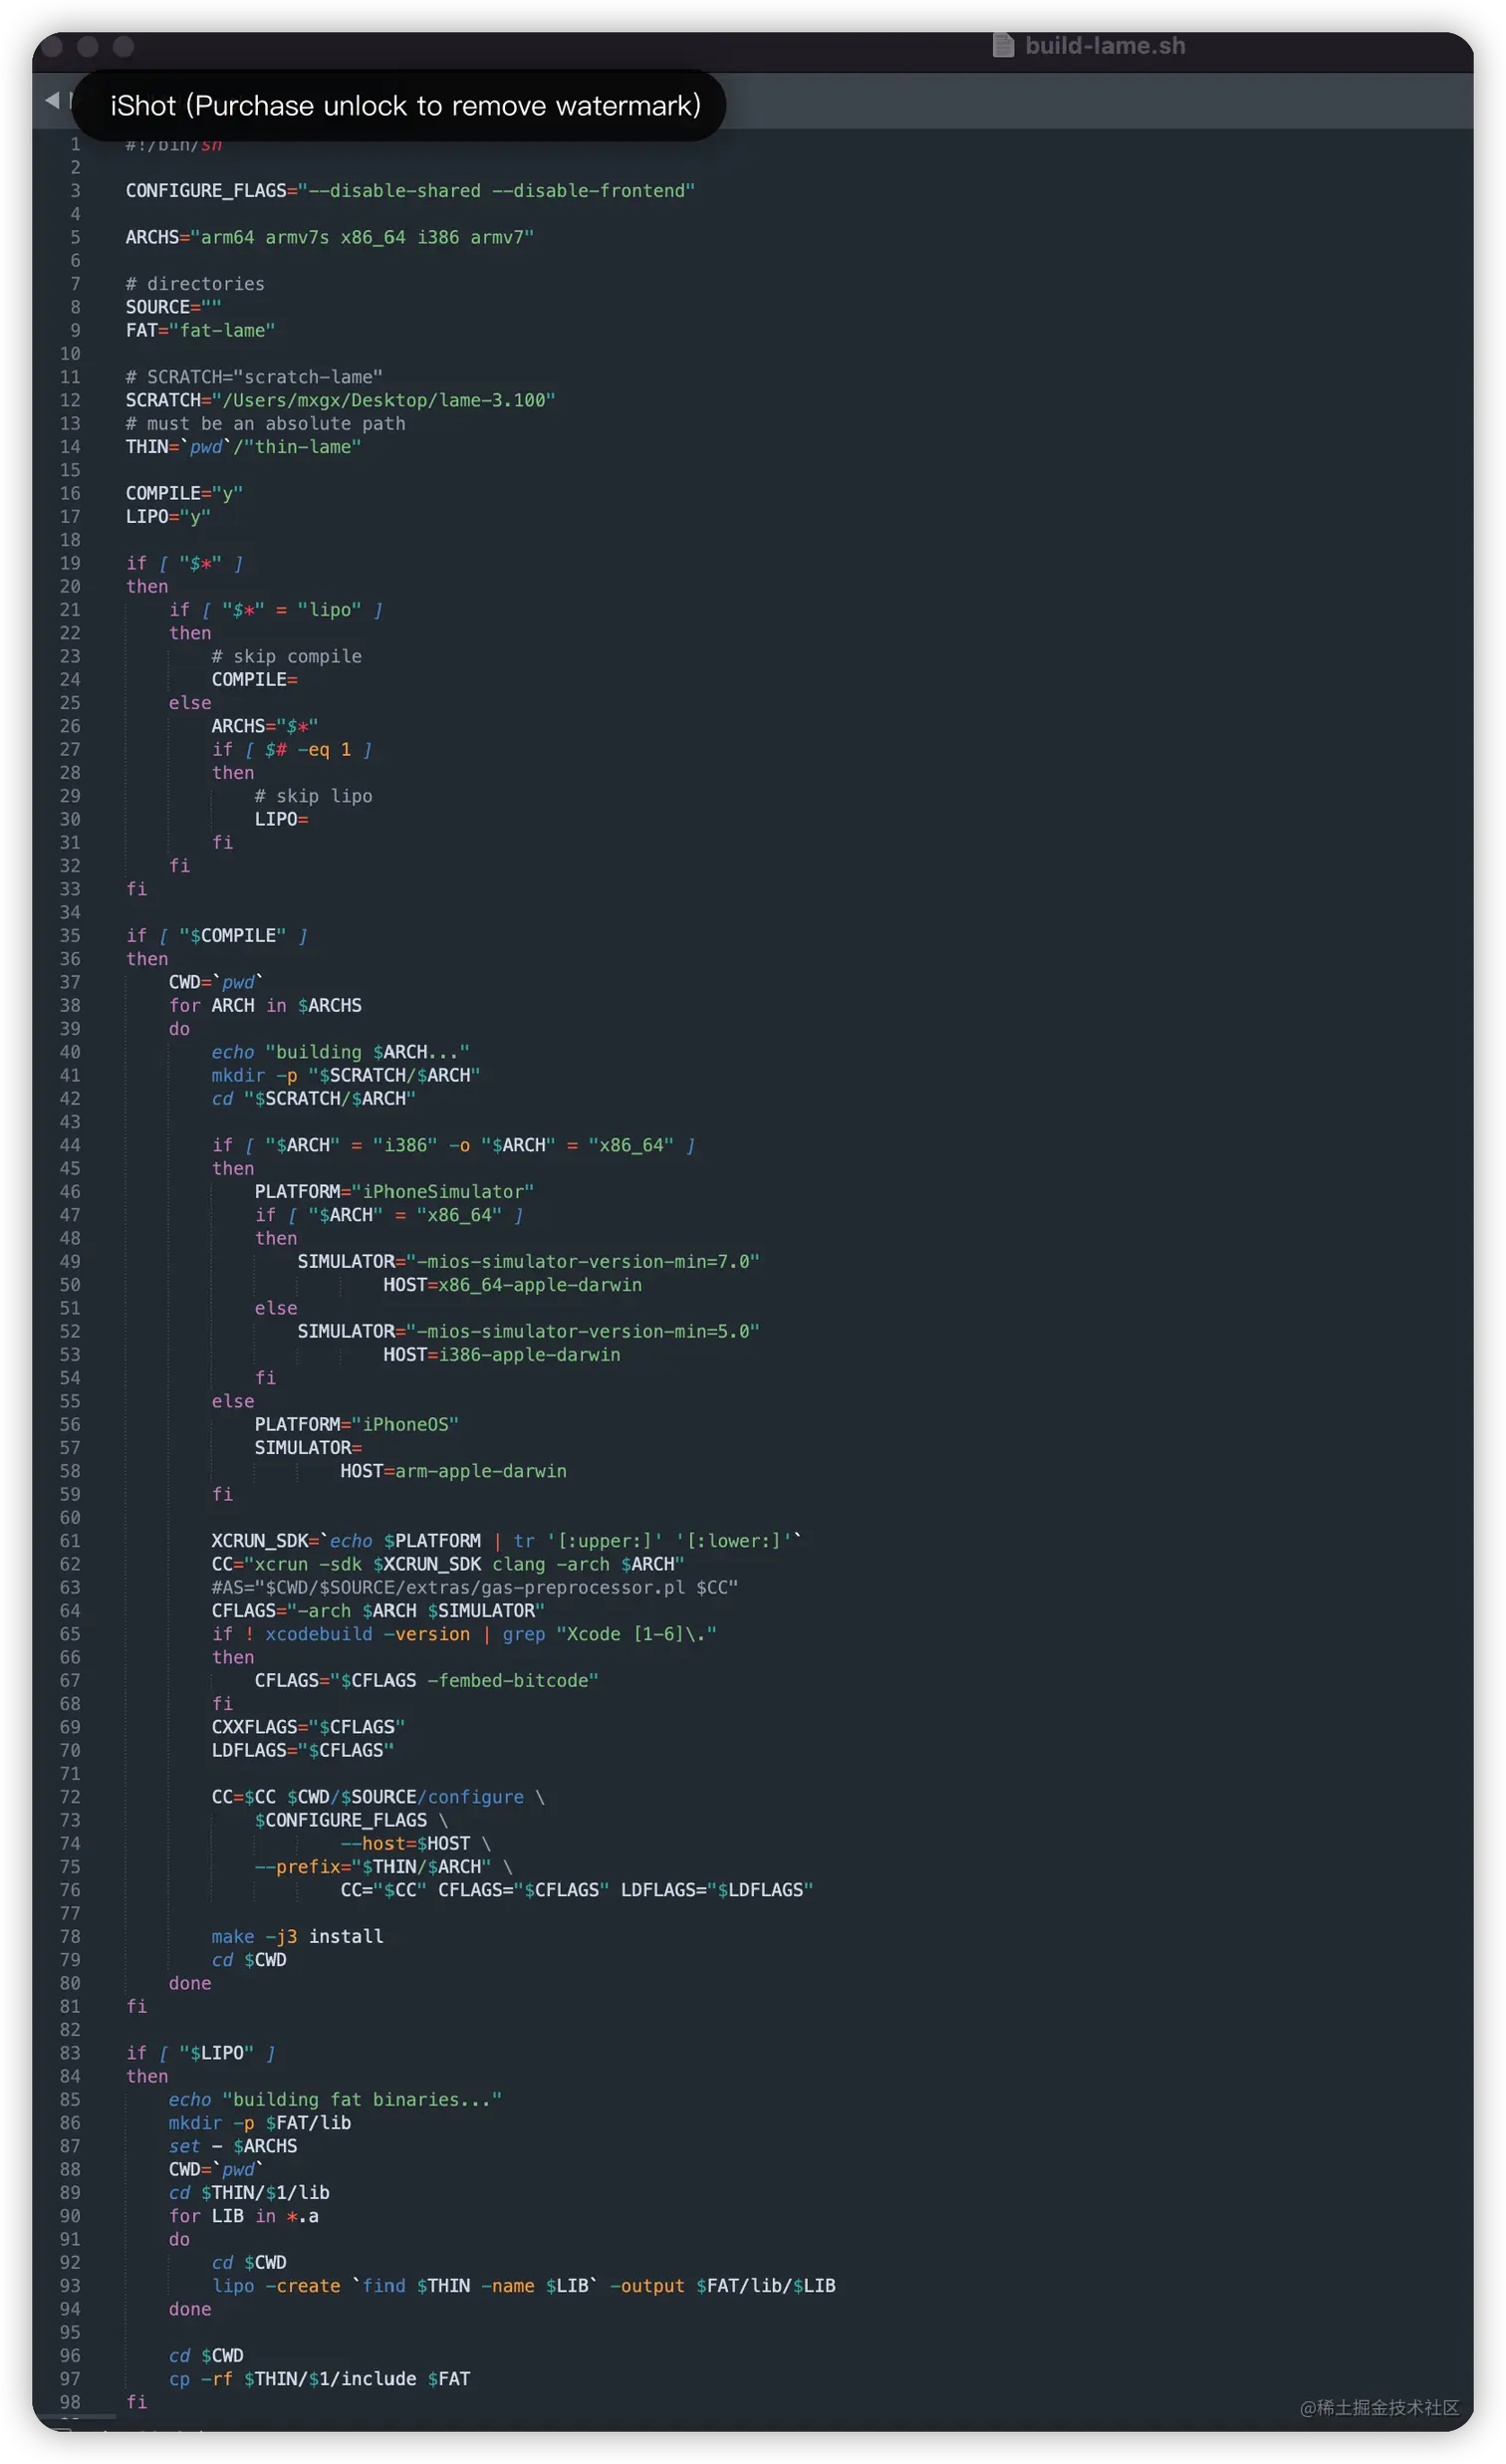Click the SOURCE="" line
This screenshot has height=2464, width=1506.
[174, 307]
